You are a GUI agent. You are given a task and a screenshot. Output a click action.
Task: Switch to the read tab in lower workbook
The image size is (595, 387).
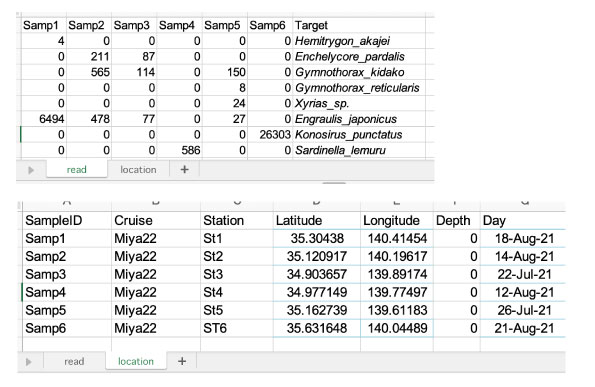(x=74, y=361)
